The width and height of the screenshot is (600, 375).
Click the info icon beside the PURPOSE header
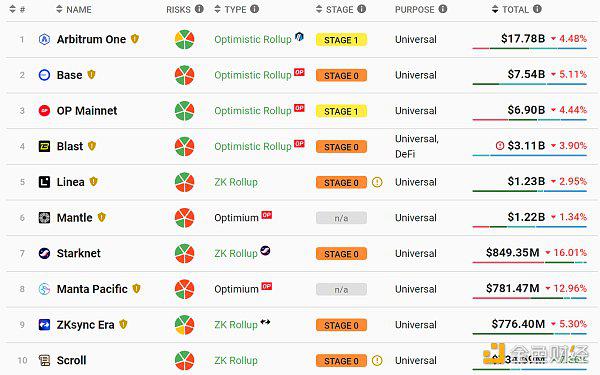click(443, 9)
